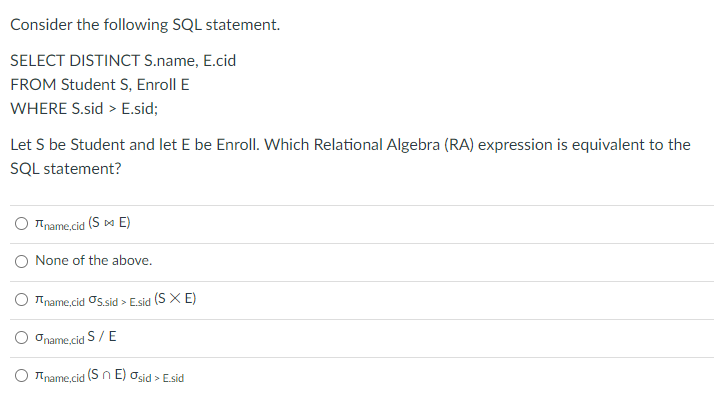Viewport: 720px width, 412px height.
Task: Click the SELECT DISTINCT S.name, E.cid line
Action: [x=123, y=61]
